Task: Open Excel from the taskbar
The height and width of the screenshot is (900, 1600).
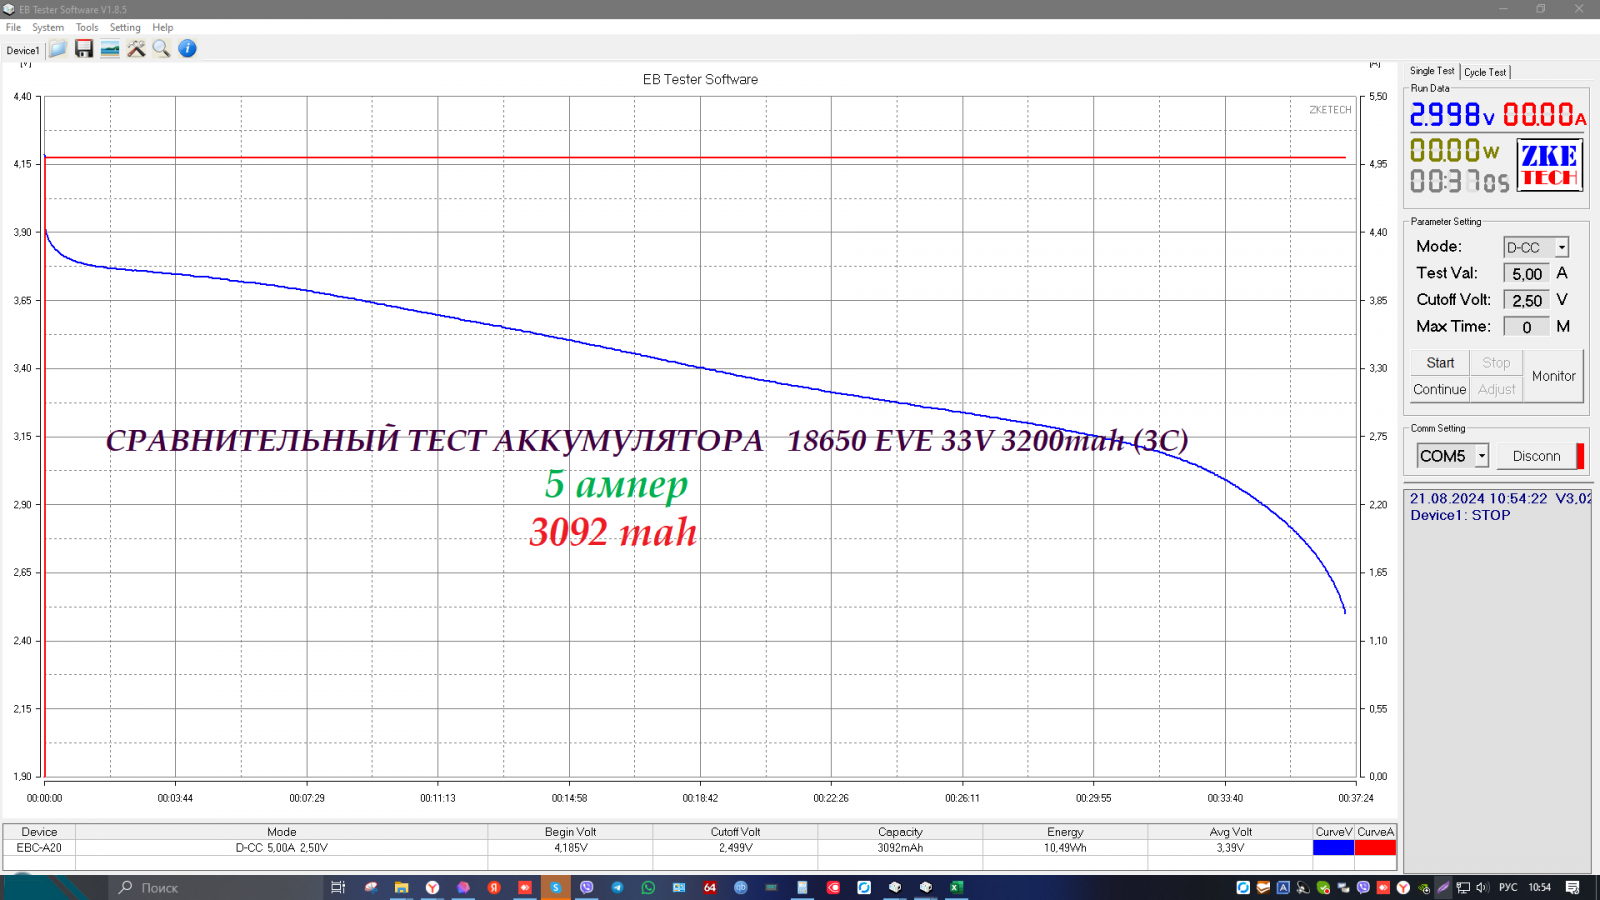Action: (x=956, y=887)
